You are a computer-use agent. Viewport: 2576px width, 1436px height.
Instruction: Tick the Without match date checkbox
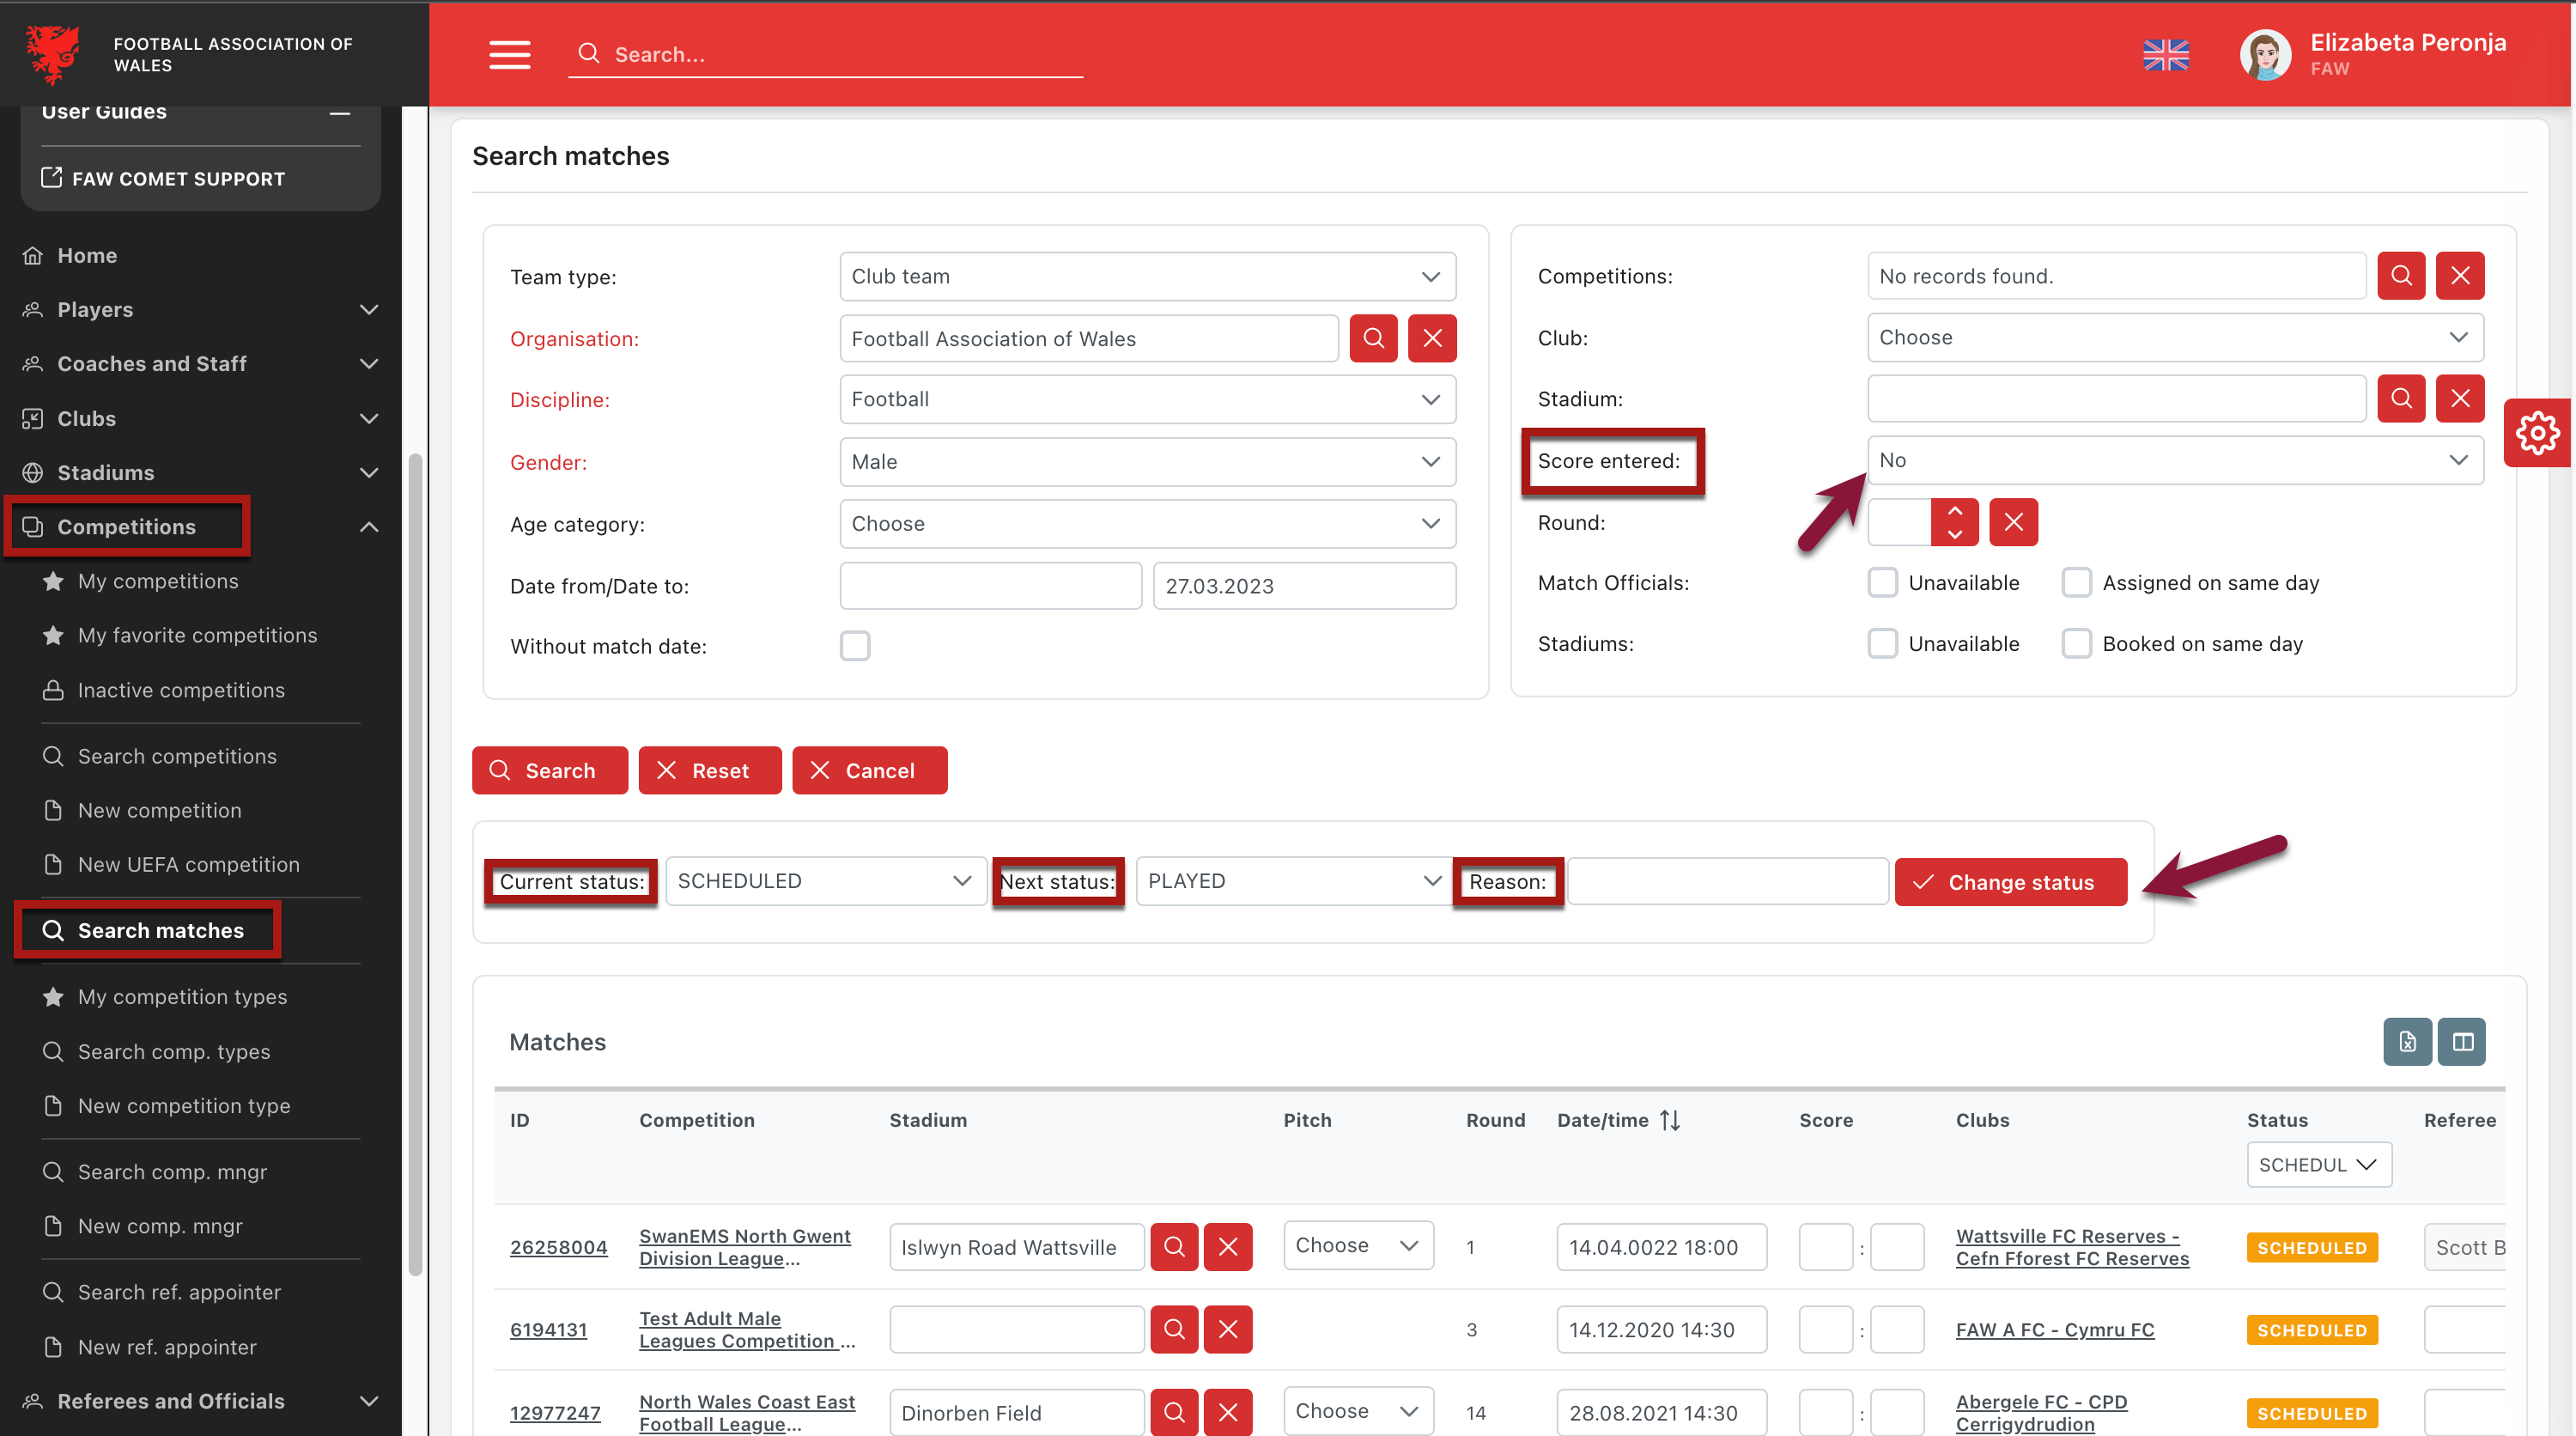pos(855,646)
